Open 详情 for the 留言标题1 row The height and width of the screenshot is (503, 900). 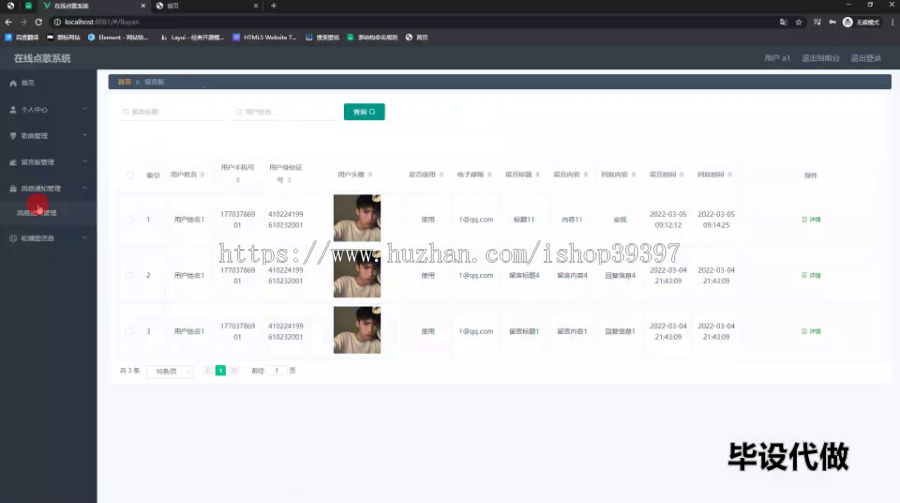(811, 331)
